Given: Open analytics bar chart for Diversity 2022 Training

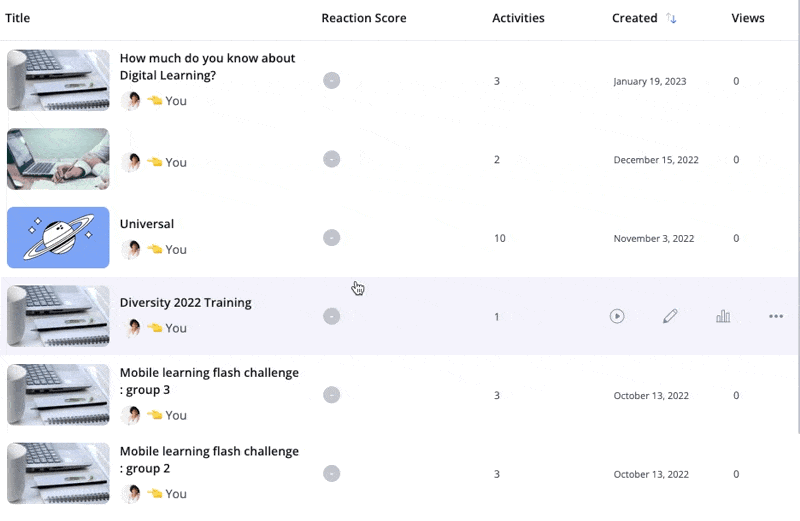Looking at the screenshot, I should (723, 316).
